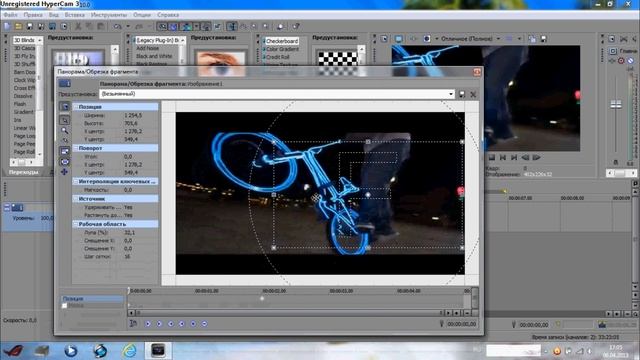Switch to the Переходы tab
The image size is (640, 360).
click(24, 172)
